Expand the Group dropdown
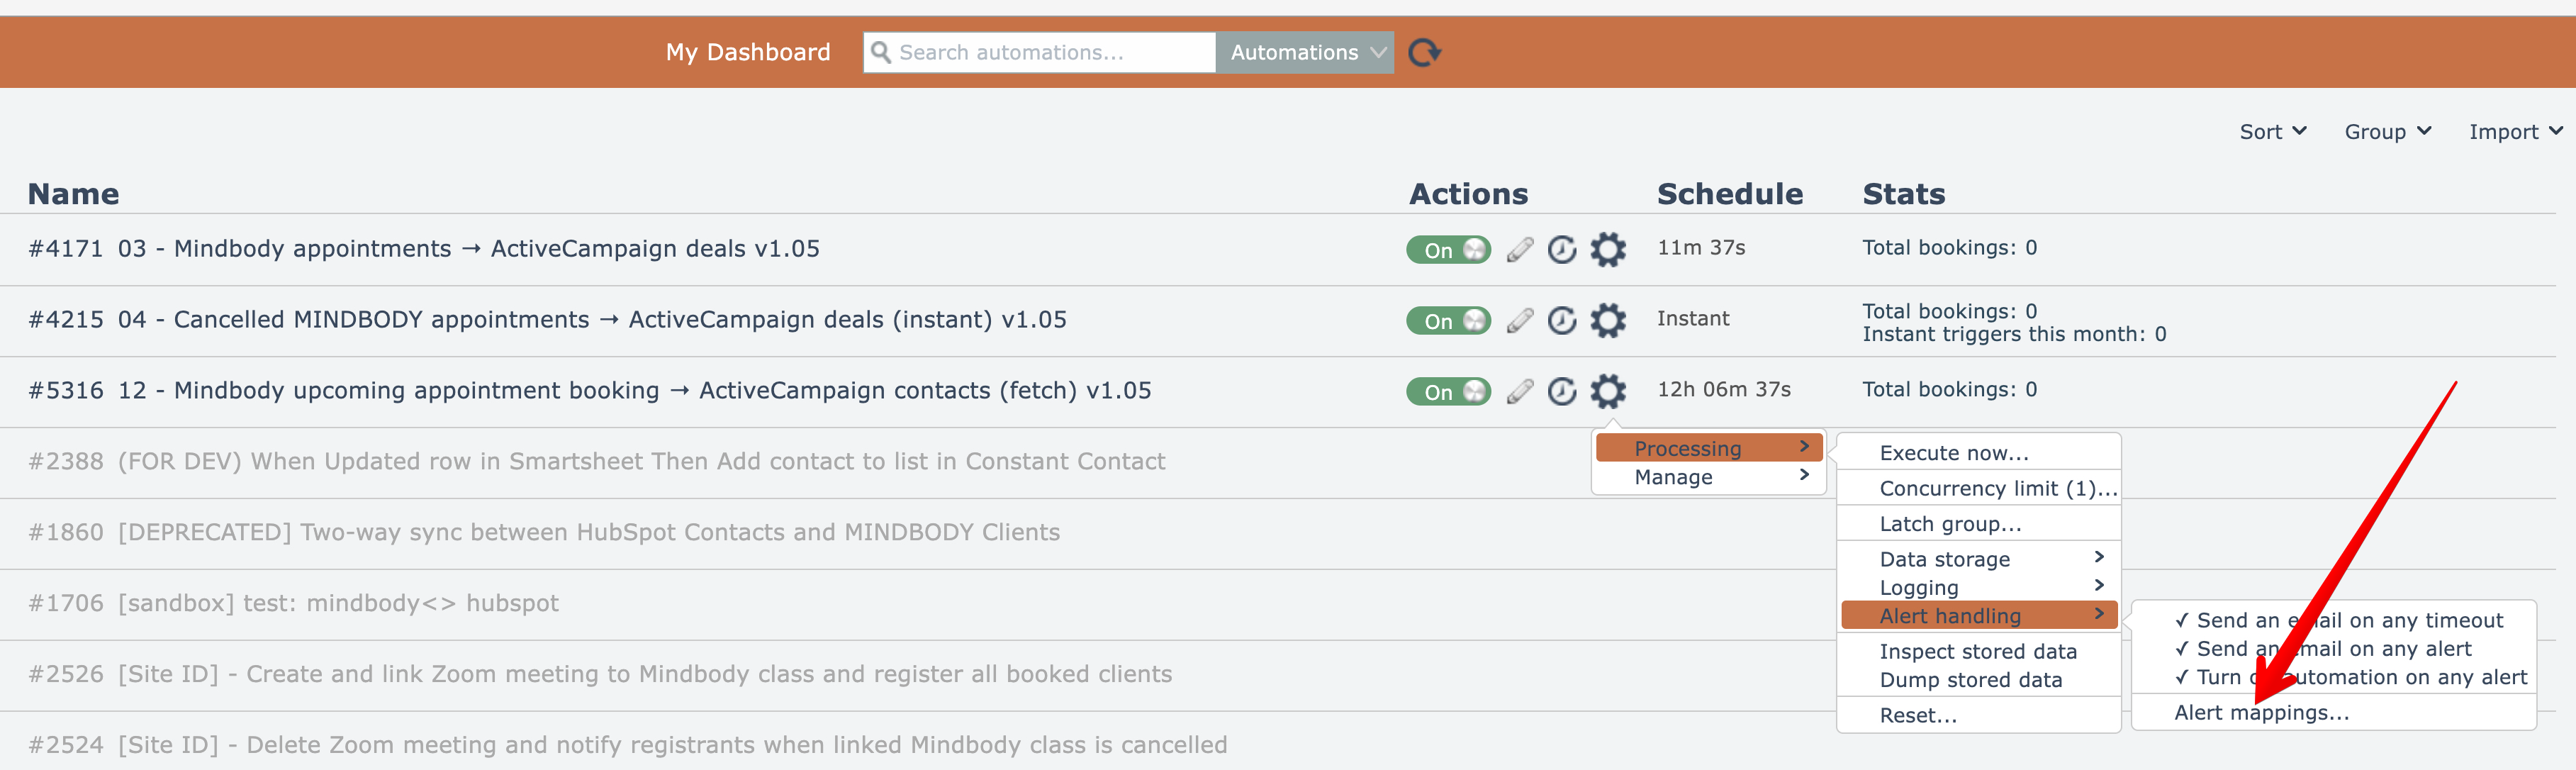2576x770 pixels. click(x=2387, y=132)
